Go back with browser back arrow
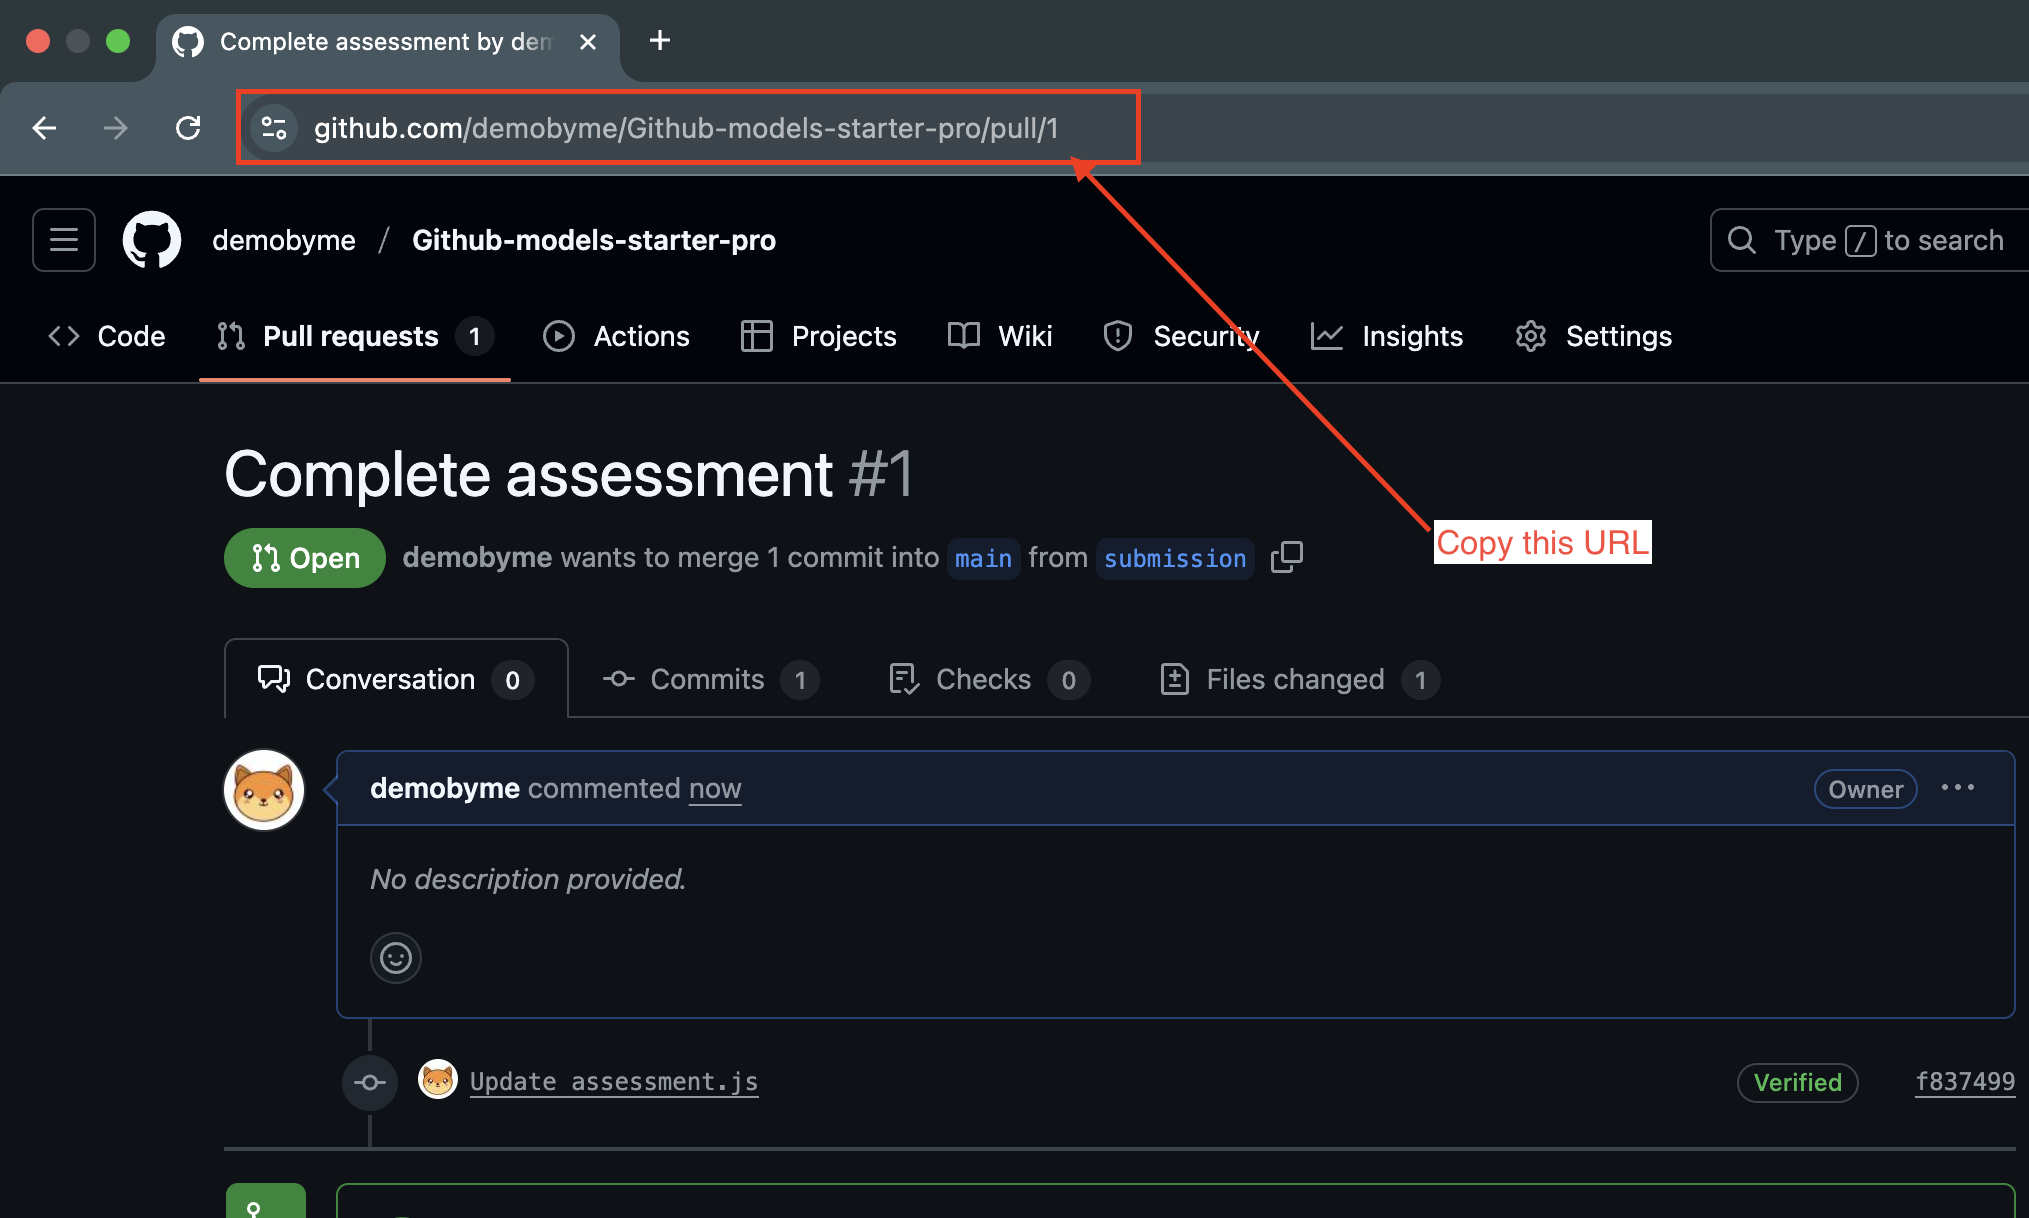2029x1218 pixels. tap(44, 128)
